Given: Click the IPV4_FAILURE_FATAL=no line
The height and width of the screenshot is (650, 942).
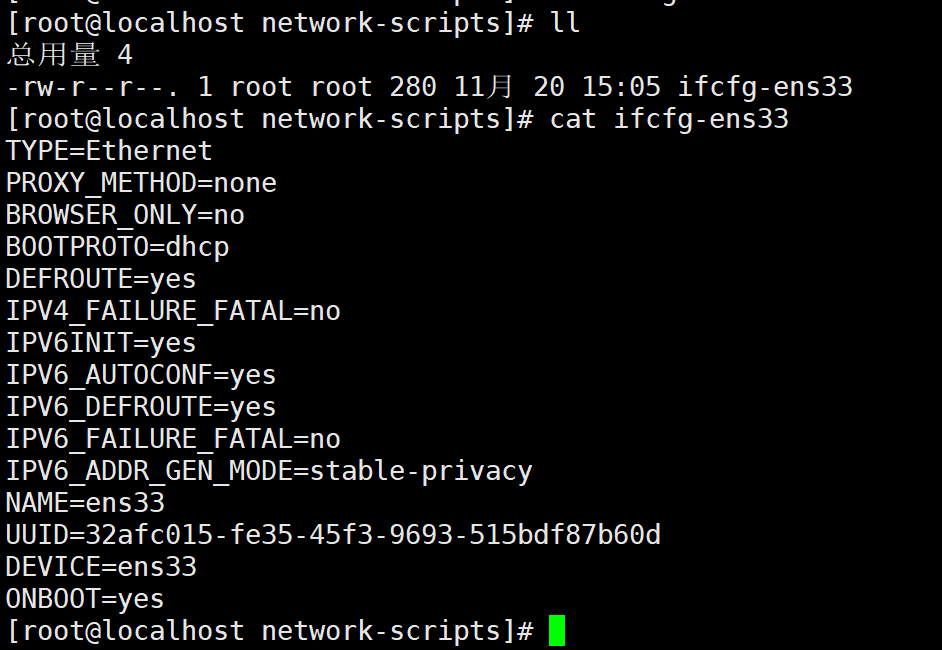Looking at the screenshot, I should click(173, 311).
